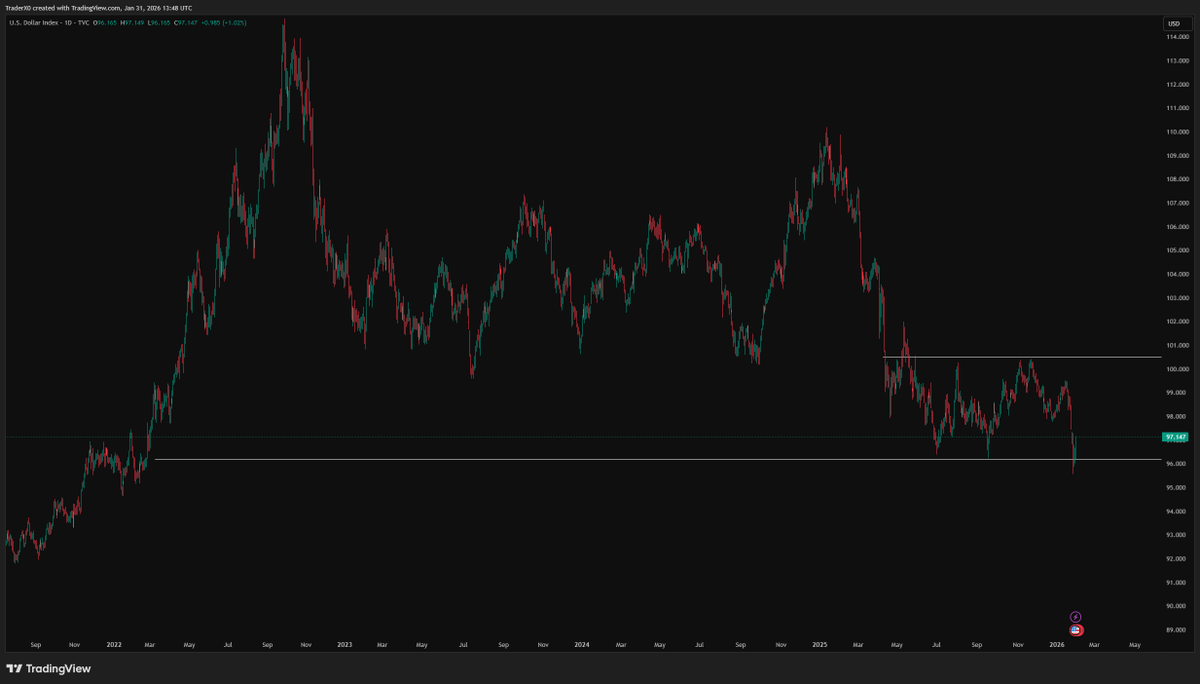Screen dimensions: 1200x684
Task: Click the 90.000 price axis label
Action: coord(1176,606)
